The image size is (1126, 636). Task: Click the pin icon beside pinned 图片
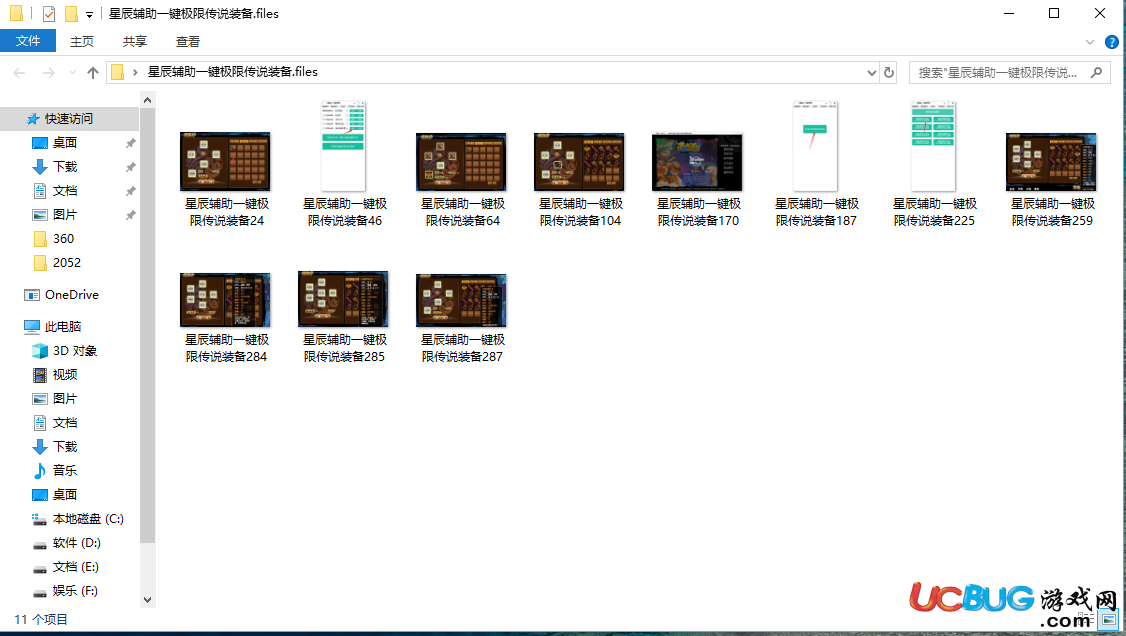click(130, 215)
